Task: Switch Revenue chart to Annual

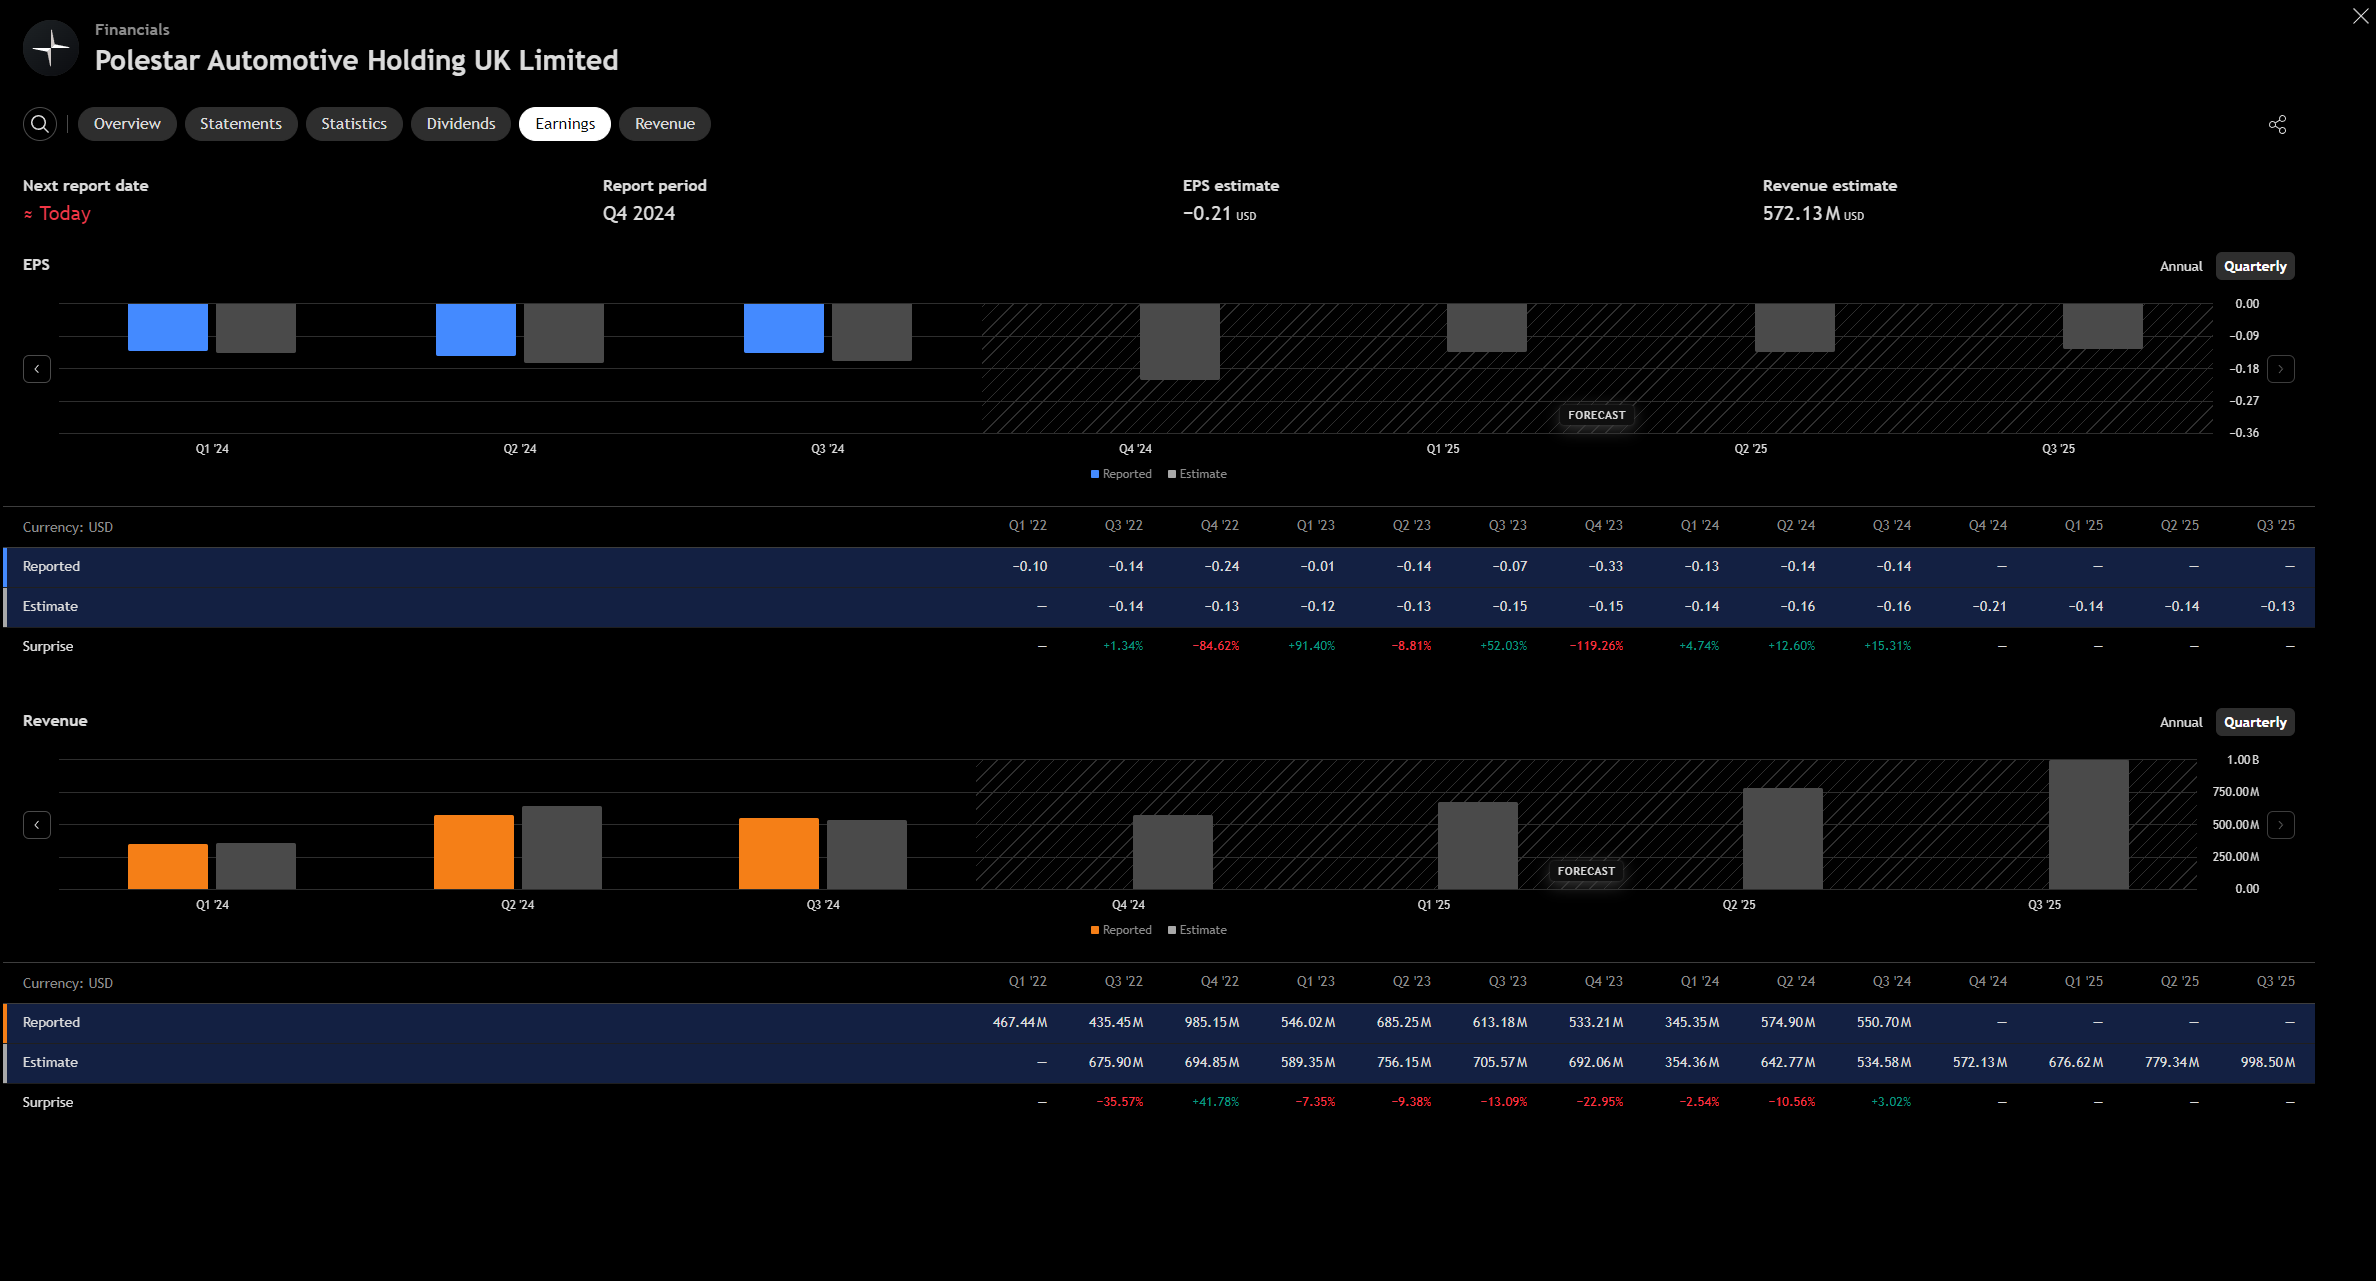Action: [2180, 722]
